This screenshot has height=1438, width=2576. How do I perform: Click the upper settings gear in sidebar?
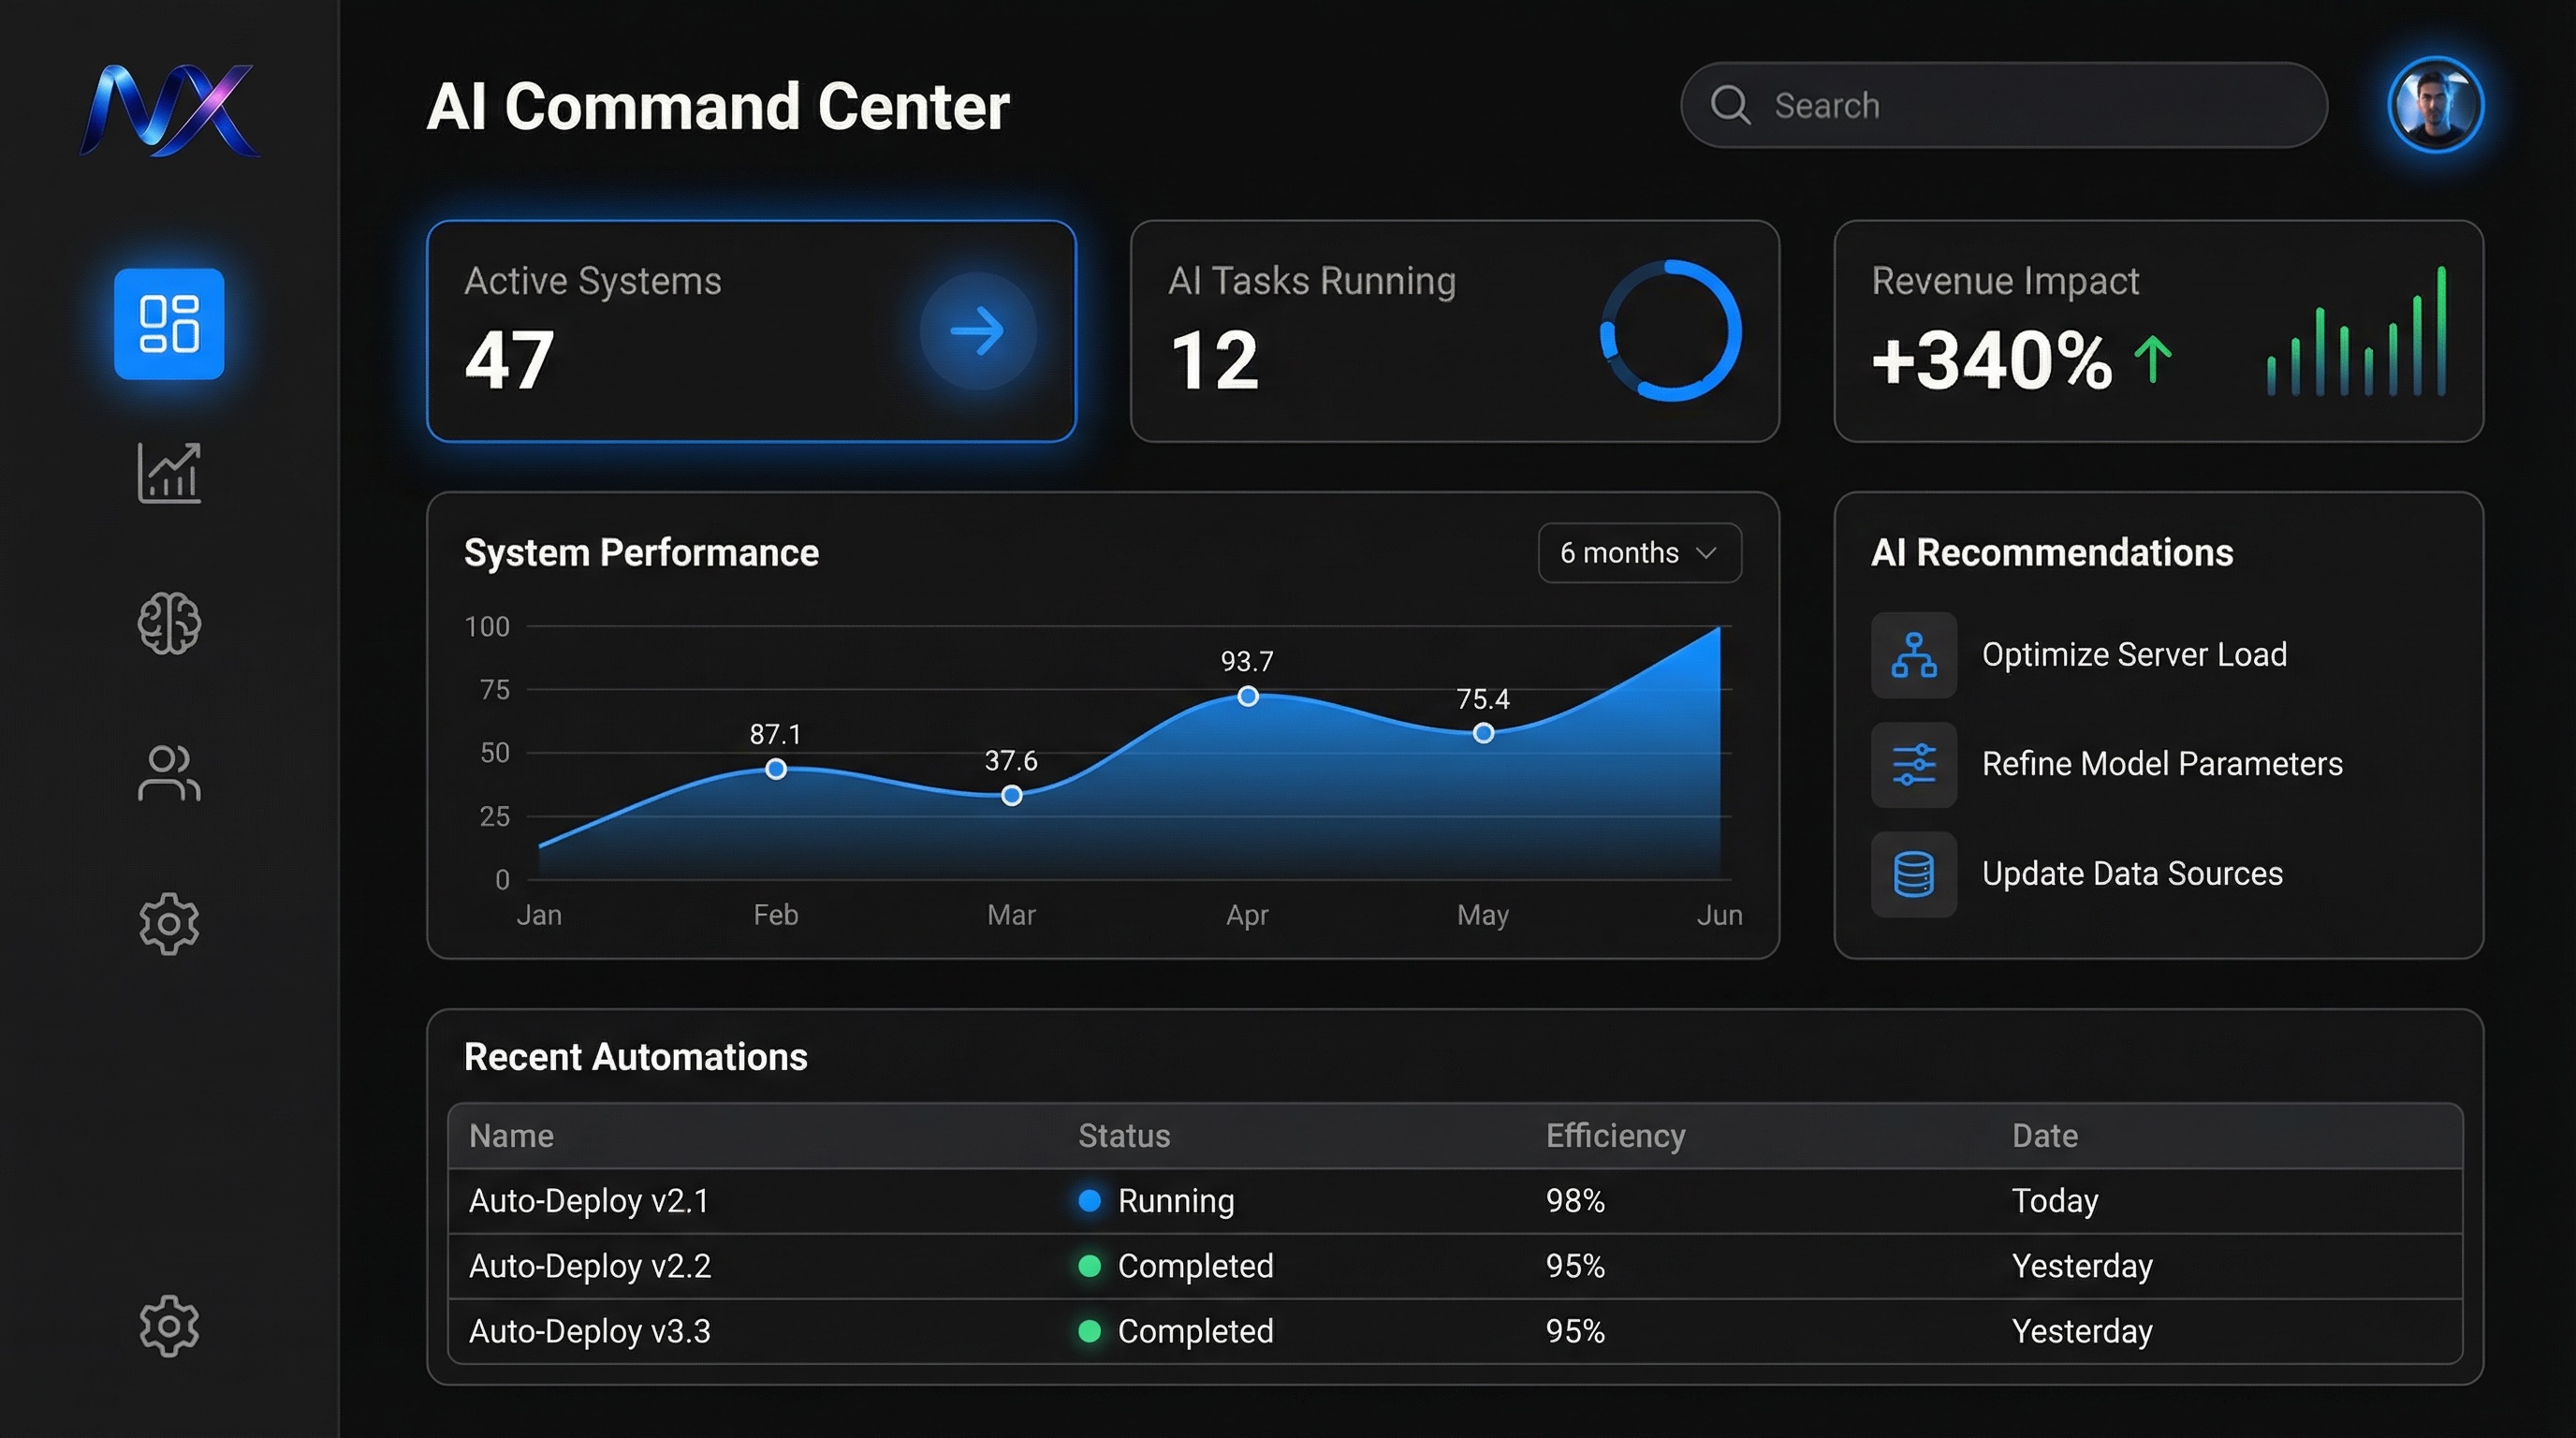[x=169, y=923]
